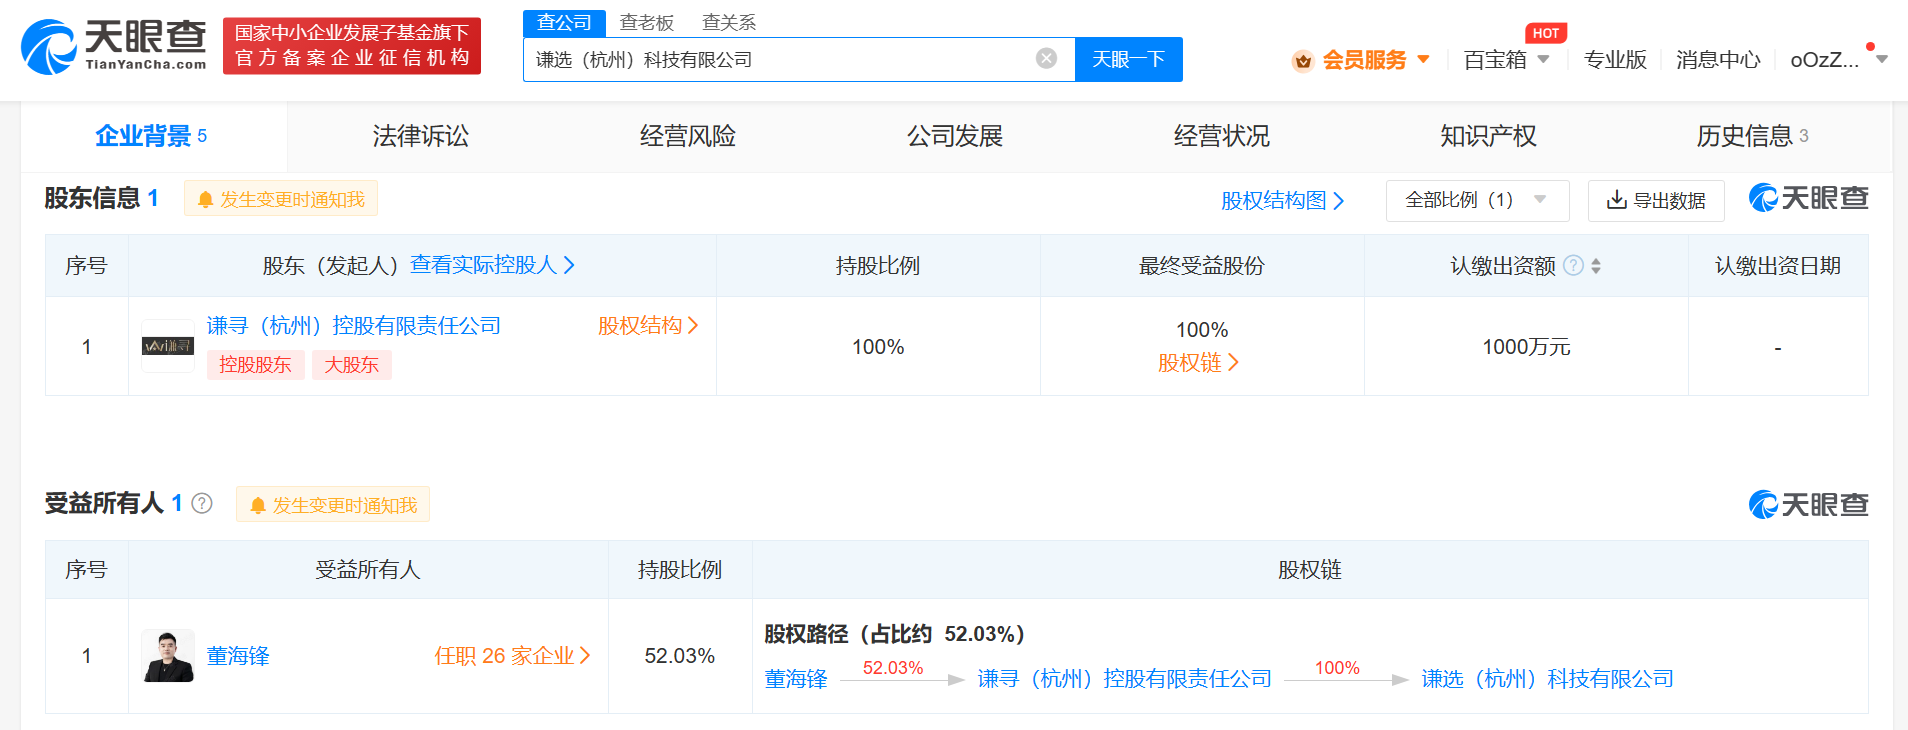The width and height of the screenshot is (1908, 730).
Task: Open 消息中心 message center
Action: tap(1718, 60)
